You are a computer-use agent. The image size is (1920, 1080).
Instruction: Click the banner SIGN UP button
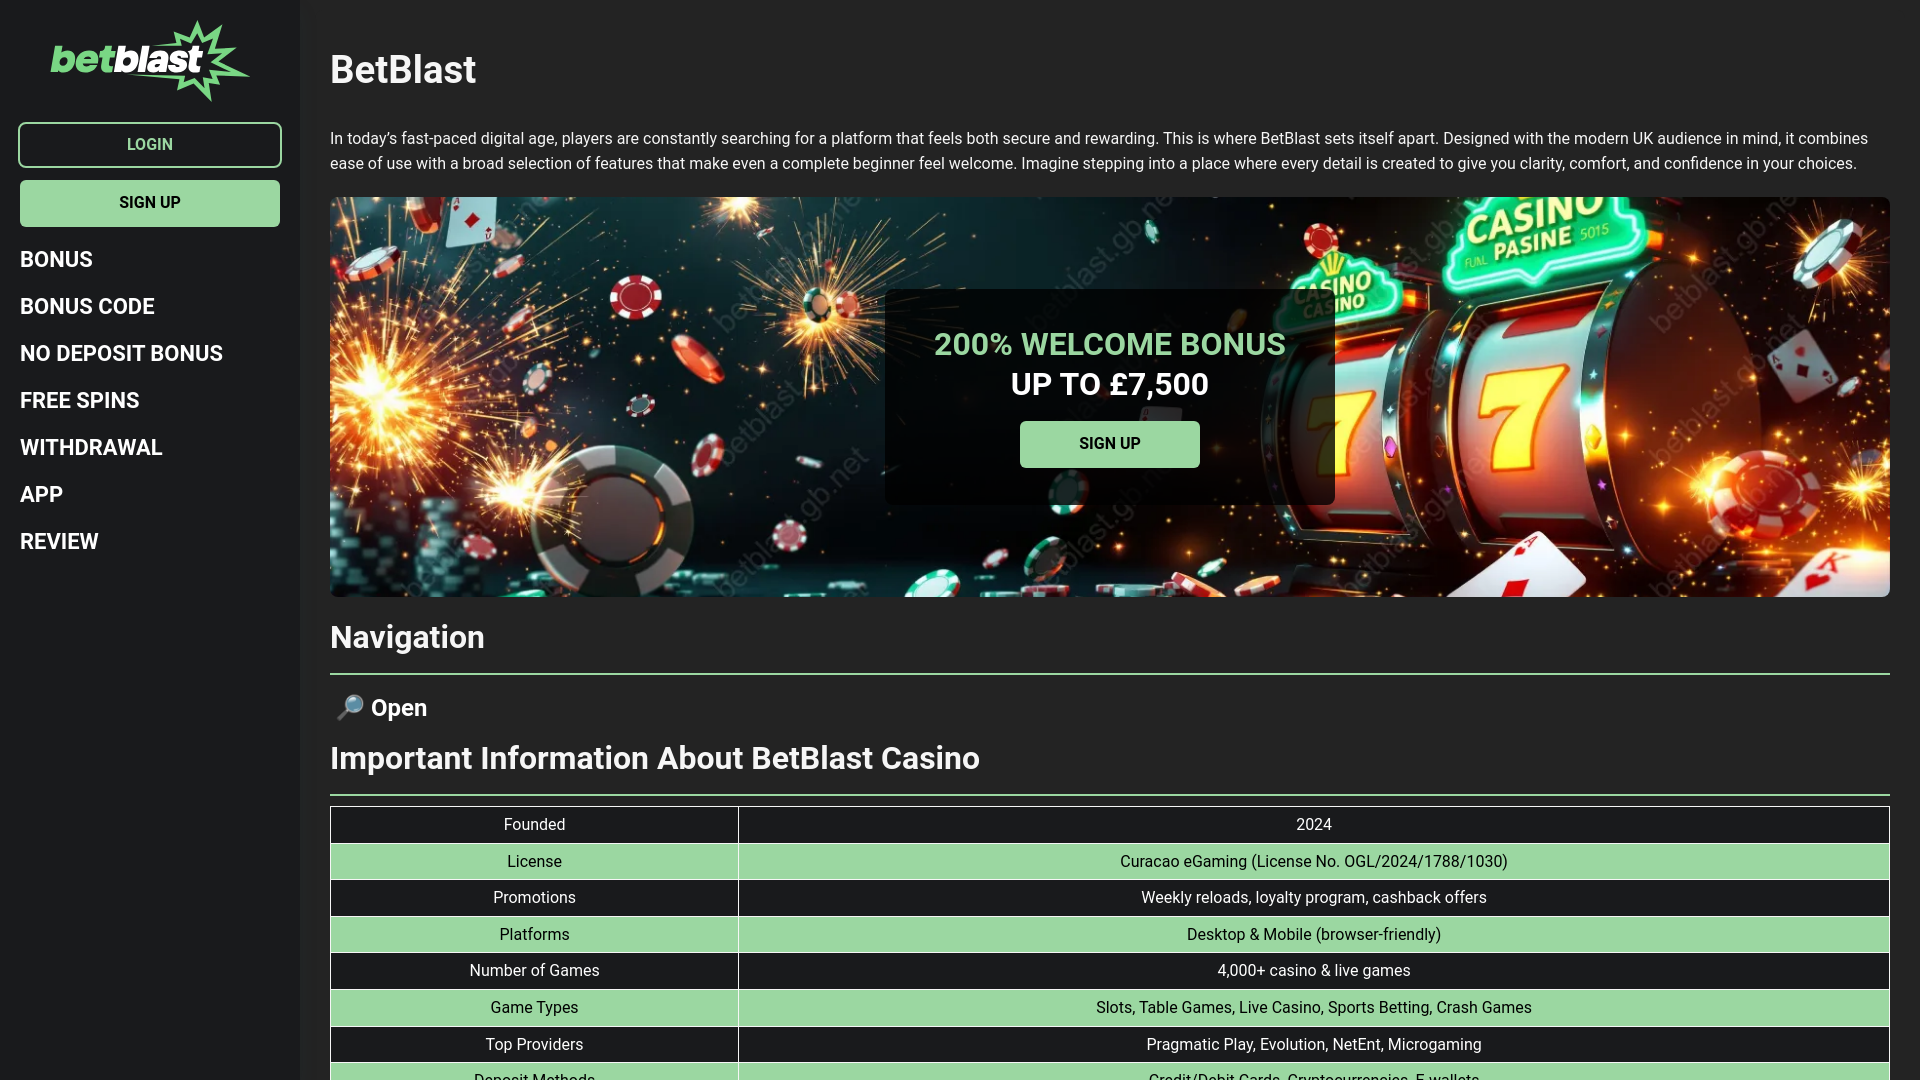[x=1110, y=444]
